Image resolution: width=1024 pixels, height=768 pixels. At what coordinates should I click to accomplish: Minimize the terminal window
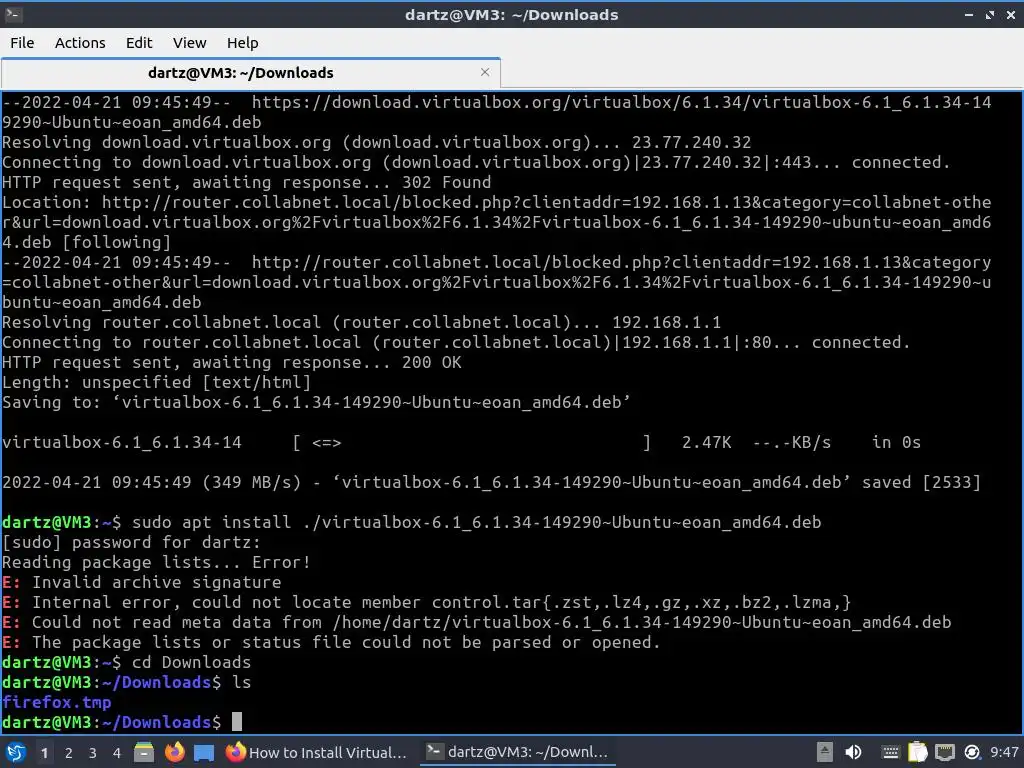click(969, 14)
